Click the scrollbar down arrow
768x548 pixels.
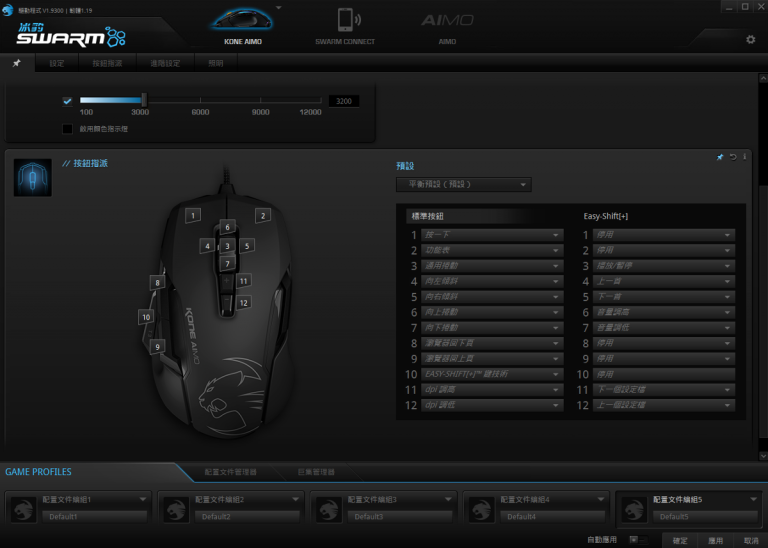(x=763, y=455)
